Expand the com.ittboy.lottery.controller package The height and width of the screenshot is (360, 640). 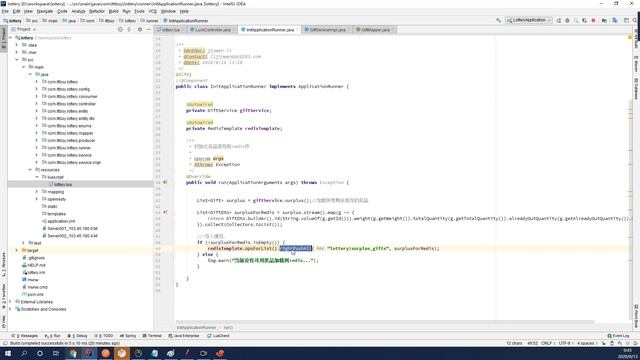pyautogui.click(x=36, y=104)
